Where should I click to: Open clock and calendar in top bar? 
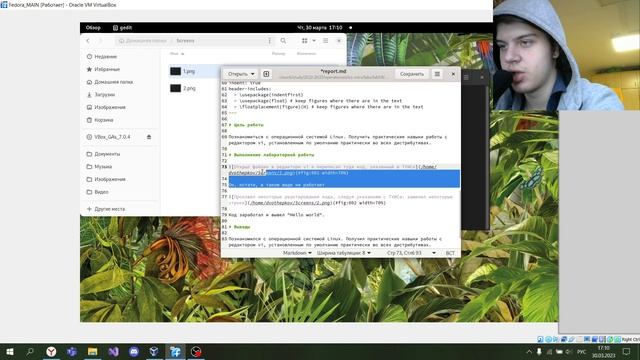click(320, 28)
